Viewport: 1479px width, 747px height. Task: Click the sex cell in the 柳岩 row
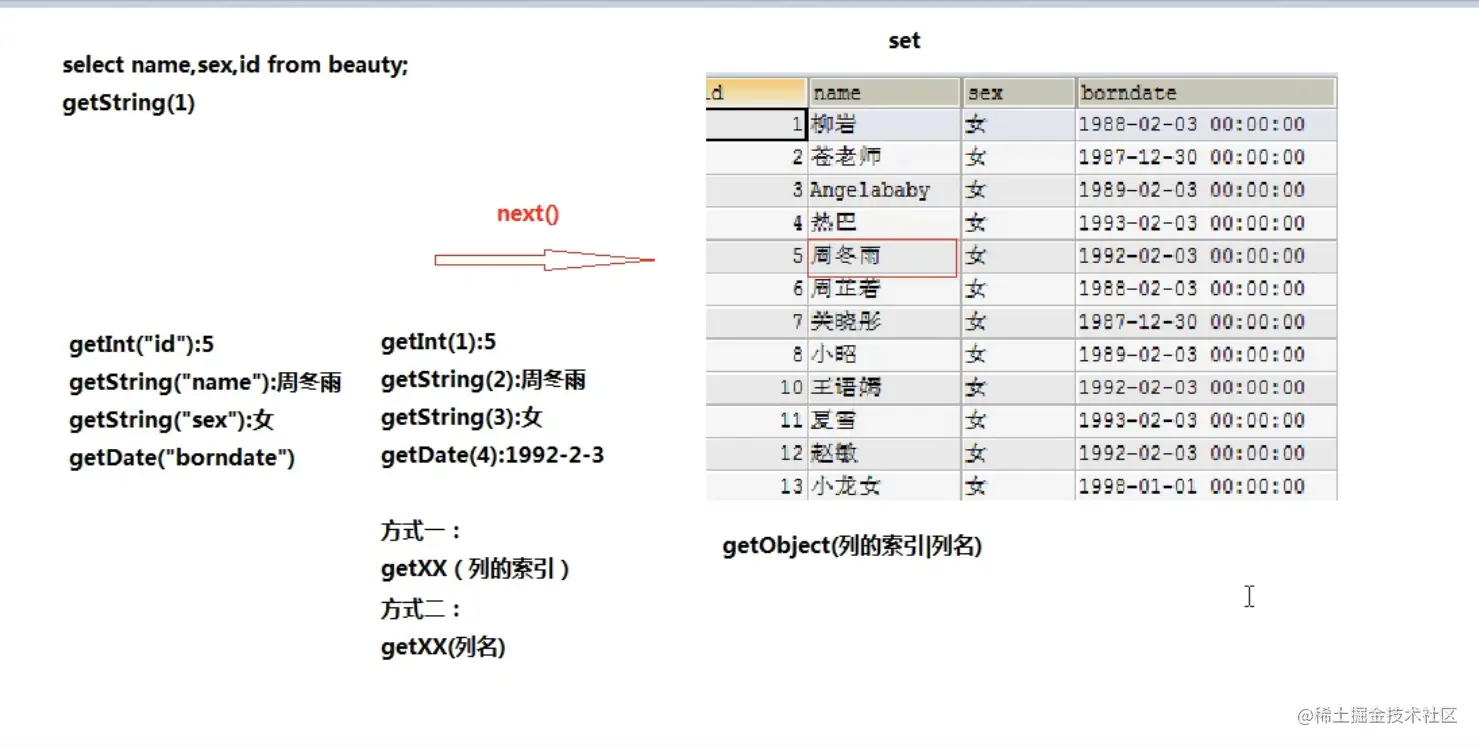coord(1018,125)
